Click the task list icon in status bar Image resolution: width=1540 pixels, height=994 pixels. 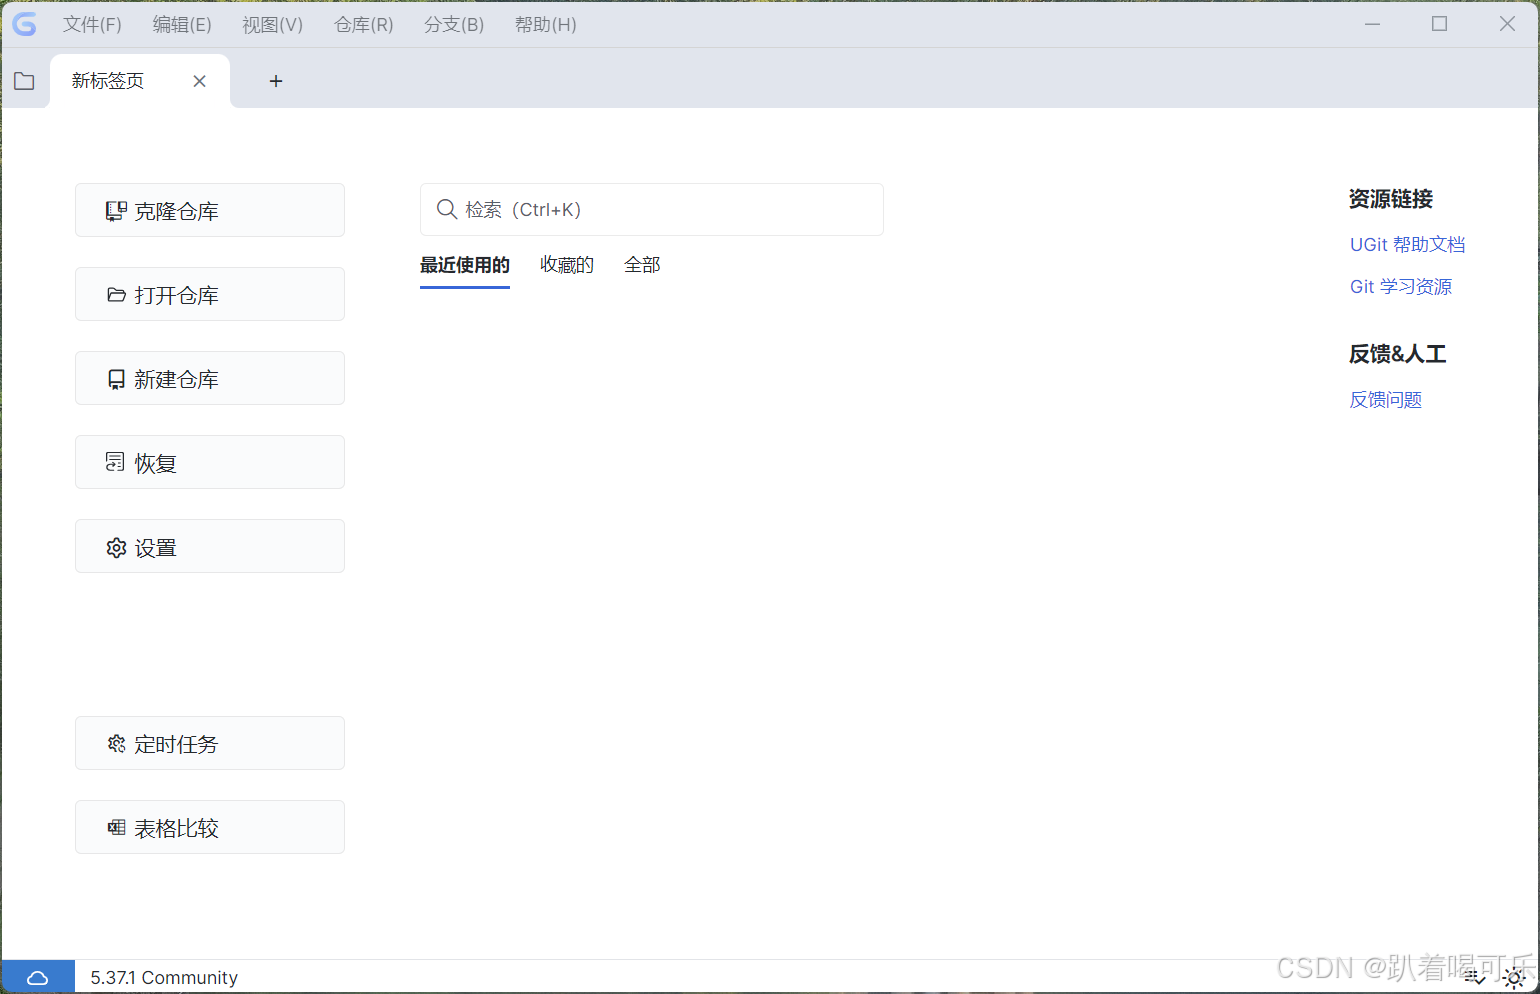point(1475,978)
